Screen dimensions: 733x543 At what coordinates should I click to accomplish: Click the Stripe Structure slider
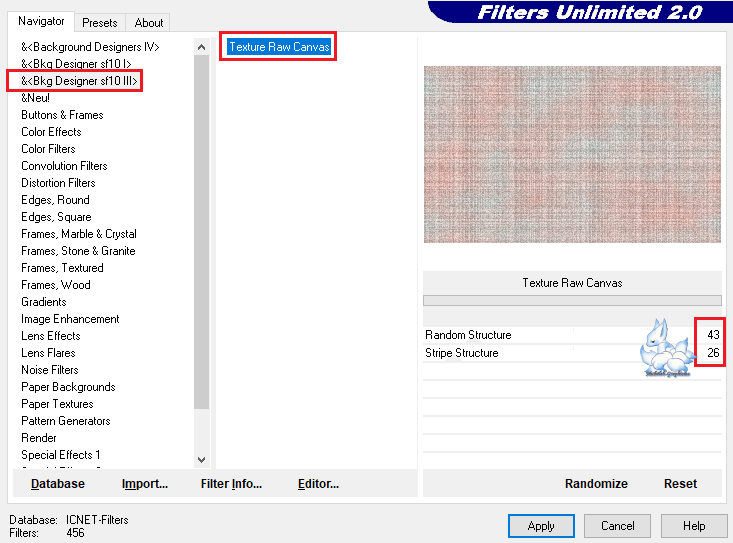[x=559, y=353]
